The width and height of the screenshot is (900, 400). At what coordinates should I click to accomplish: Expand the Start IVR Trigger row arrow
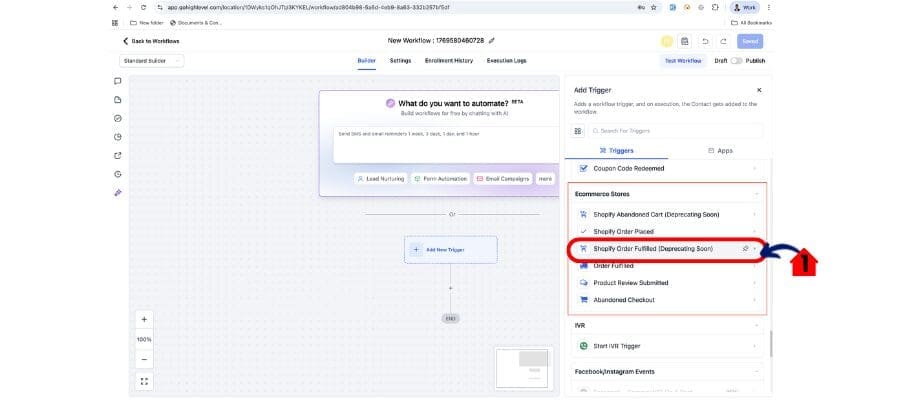click(754, 346)
